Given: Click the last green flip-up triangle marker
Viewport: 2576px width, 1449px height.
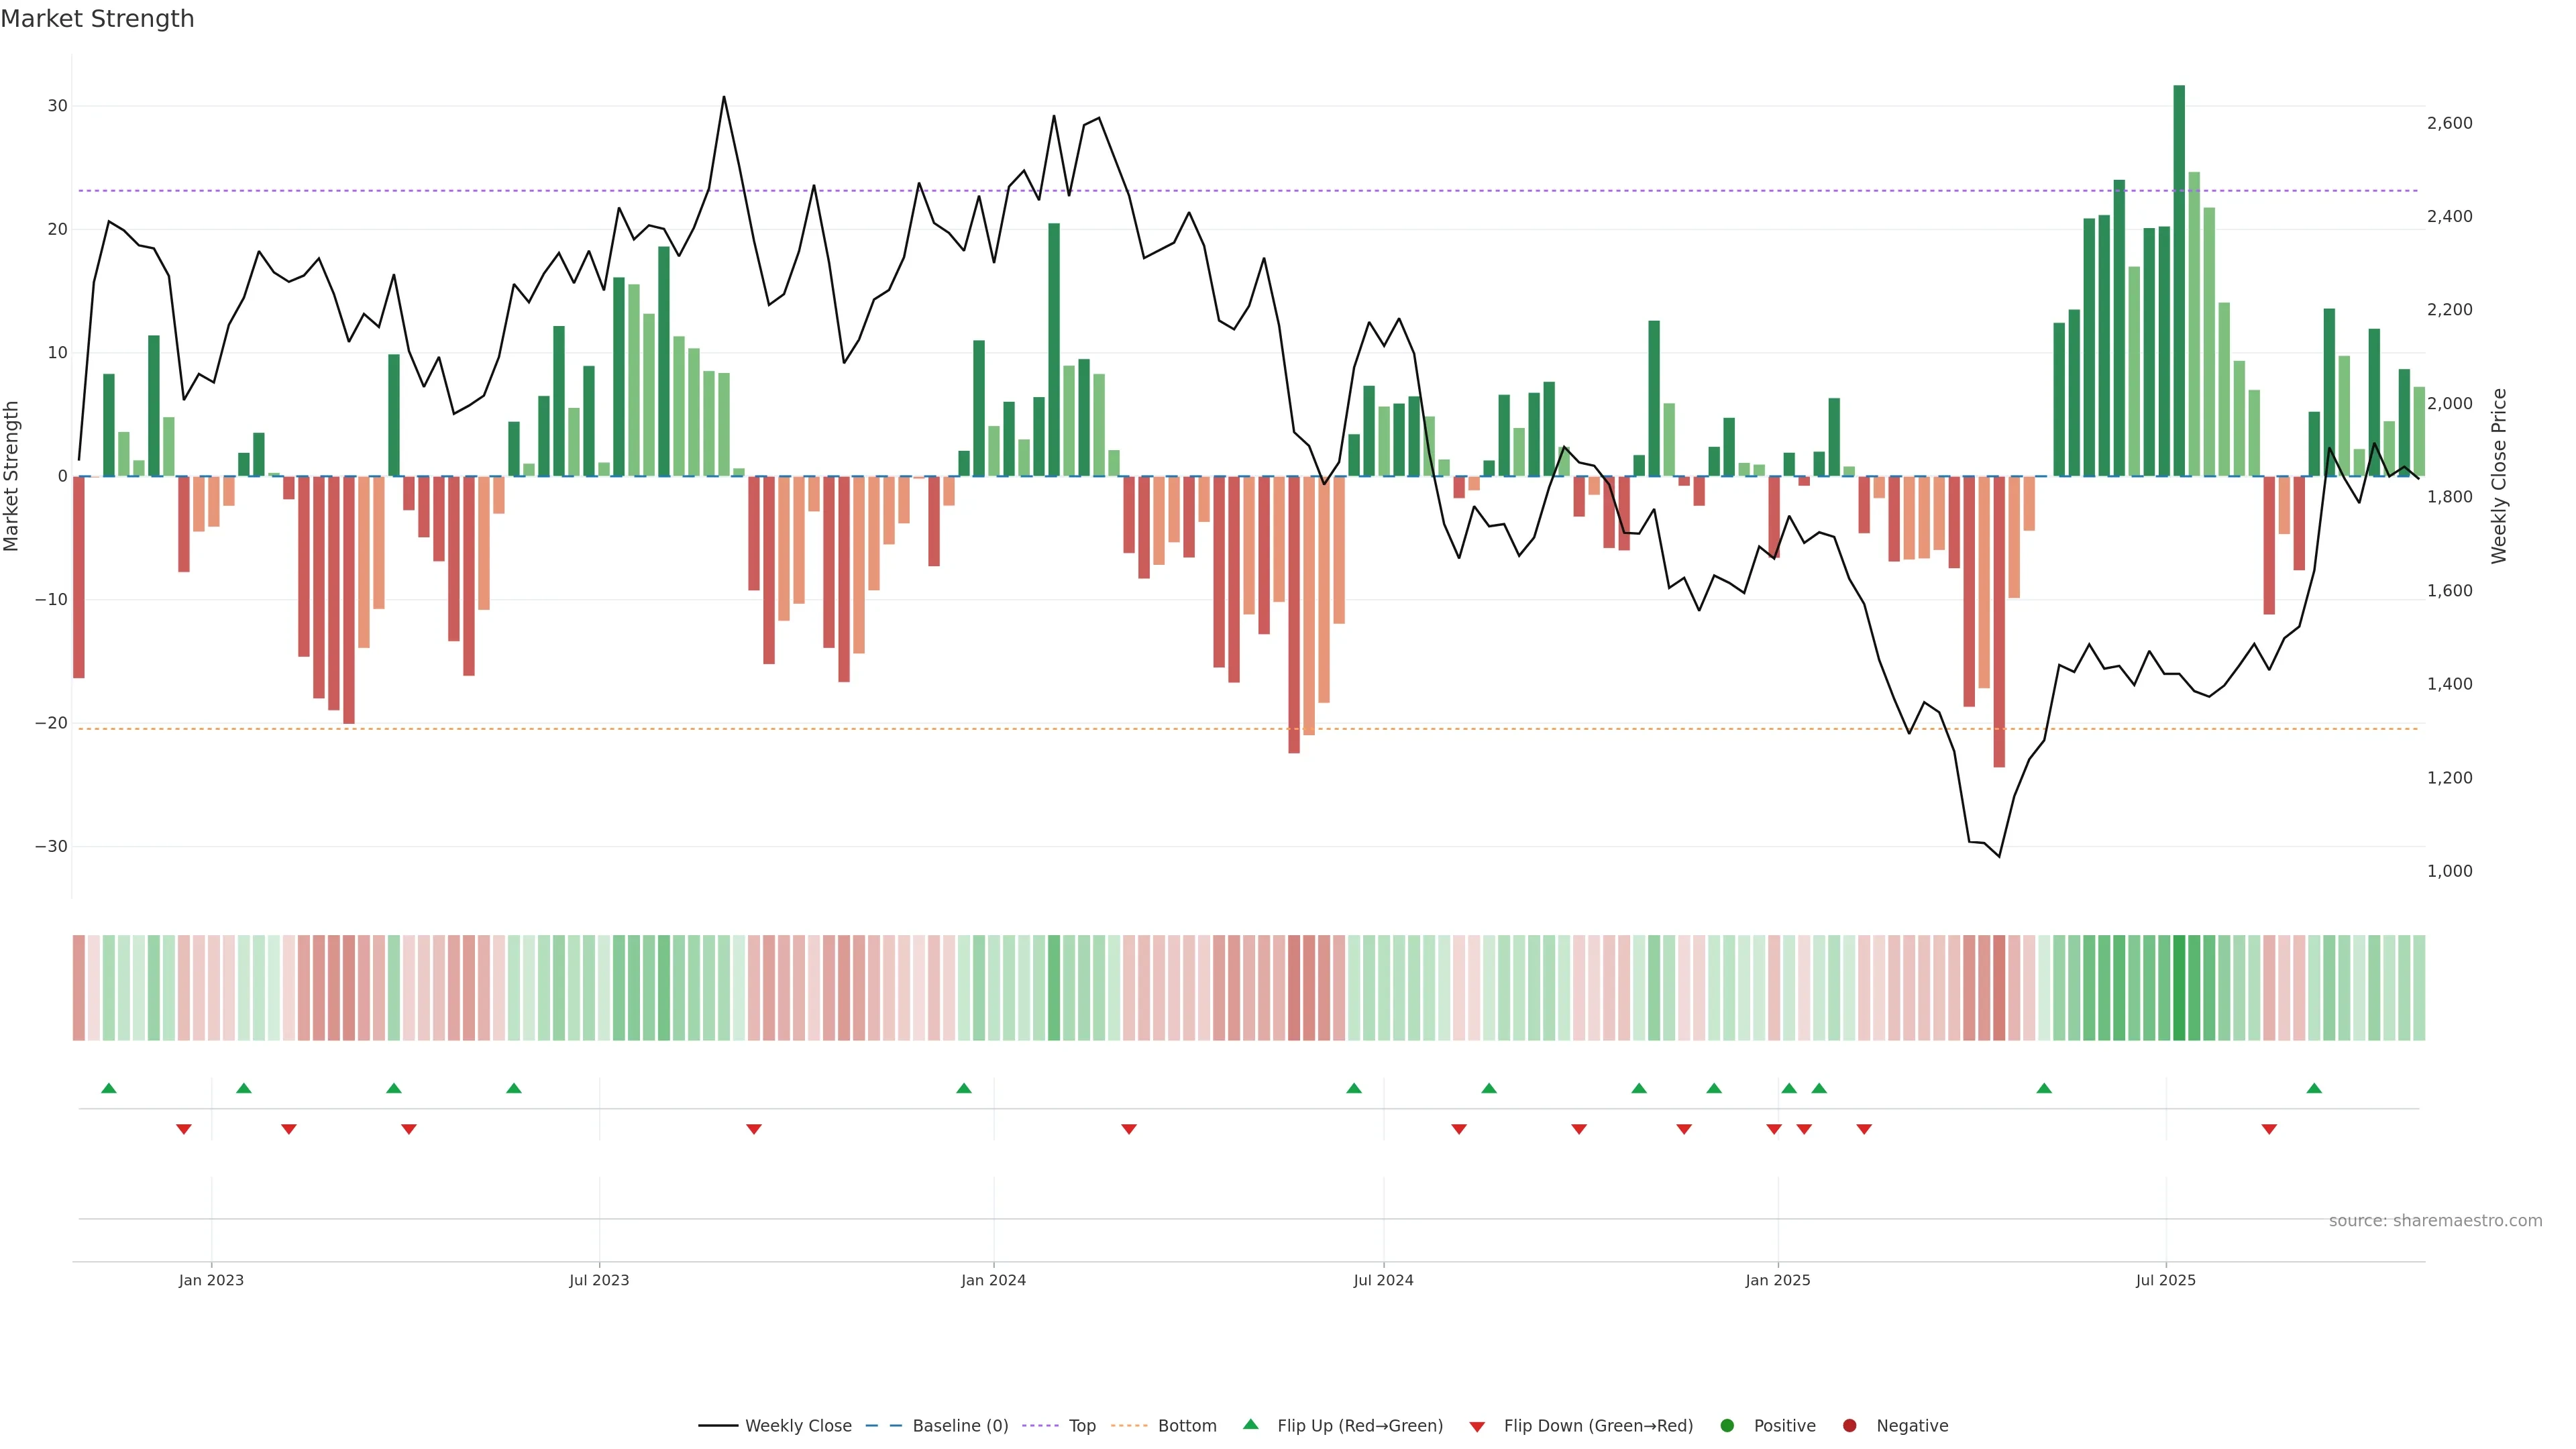Looking at the screenshot, I should pyautogui.click(x=2314, y=1088).
